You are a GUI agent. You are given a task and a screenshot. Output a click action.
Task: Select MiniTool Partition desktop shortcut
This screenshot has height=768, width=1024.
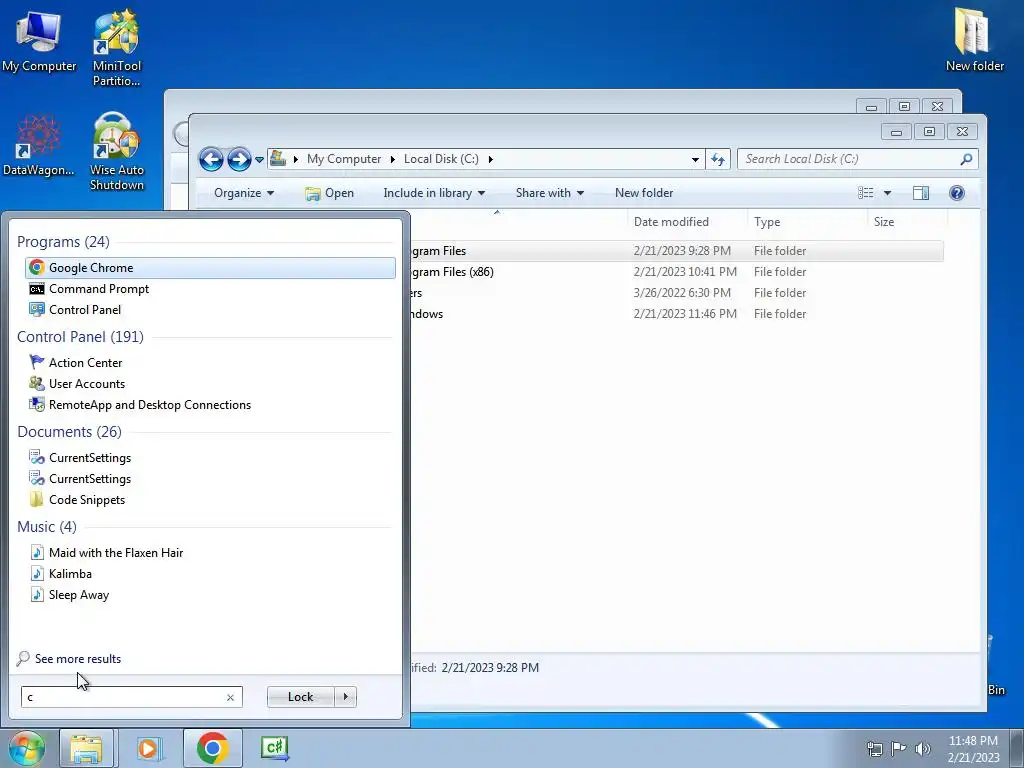point(116,48)
